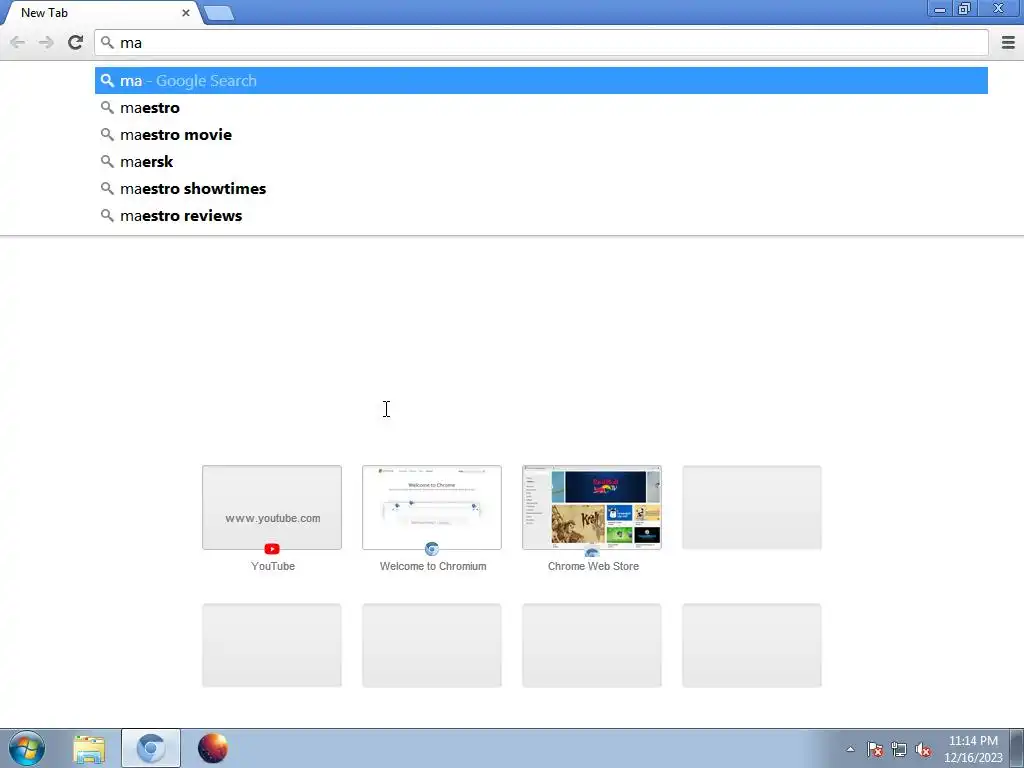Click the Welcome to Chromium label

[433, 566]
